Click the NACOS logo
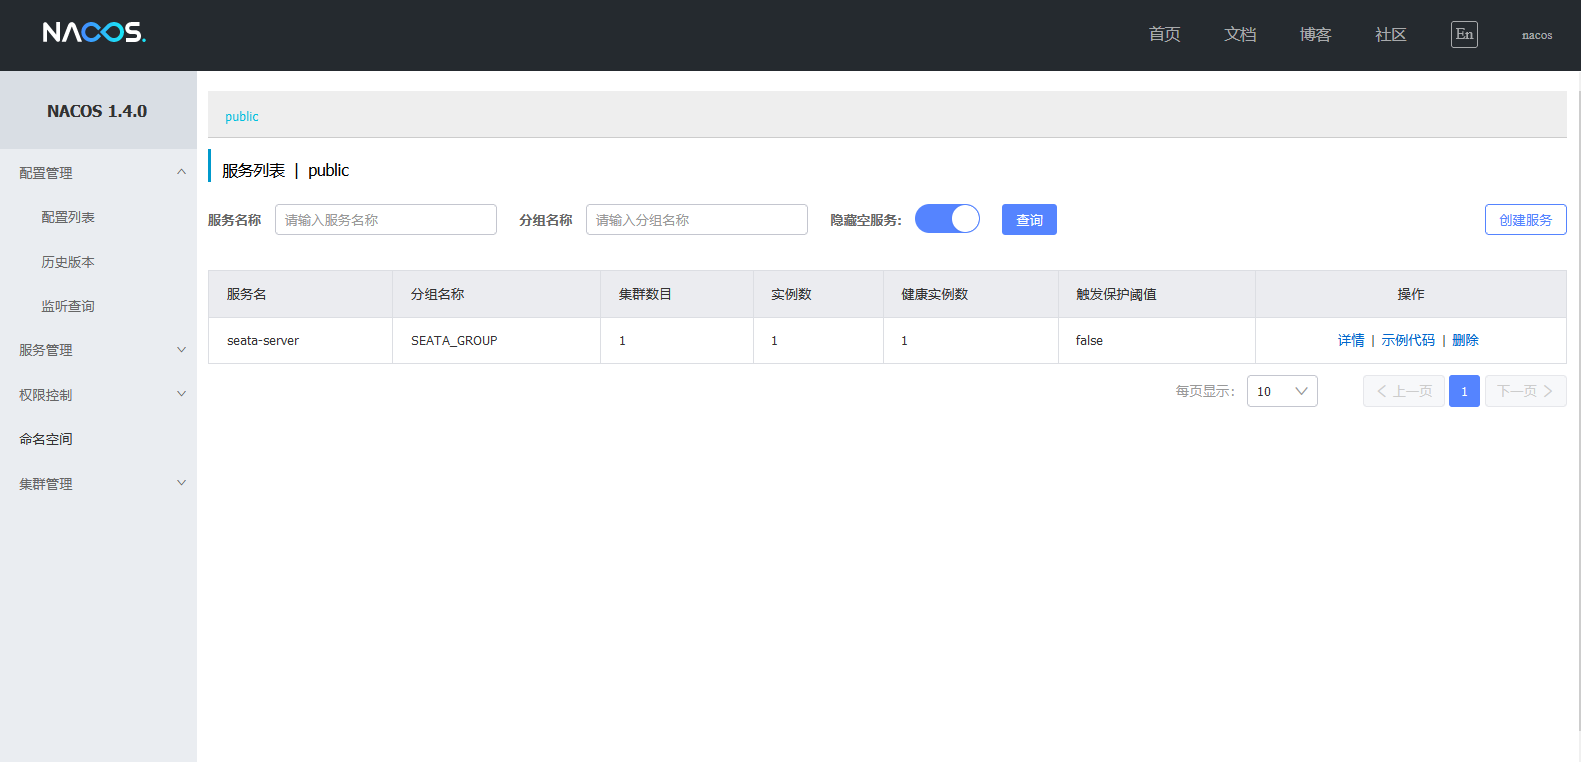1581x762 pixels. (x=94, y=33)
